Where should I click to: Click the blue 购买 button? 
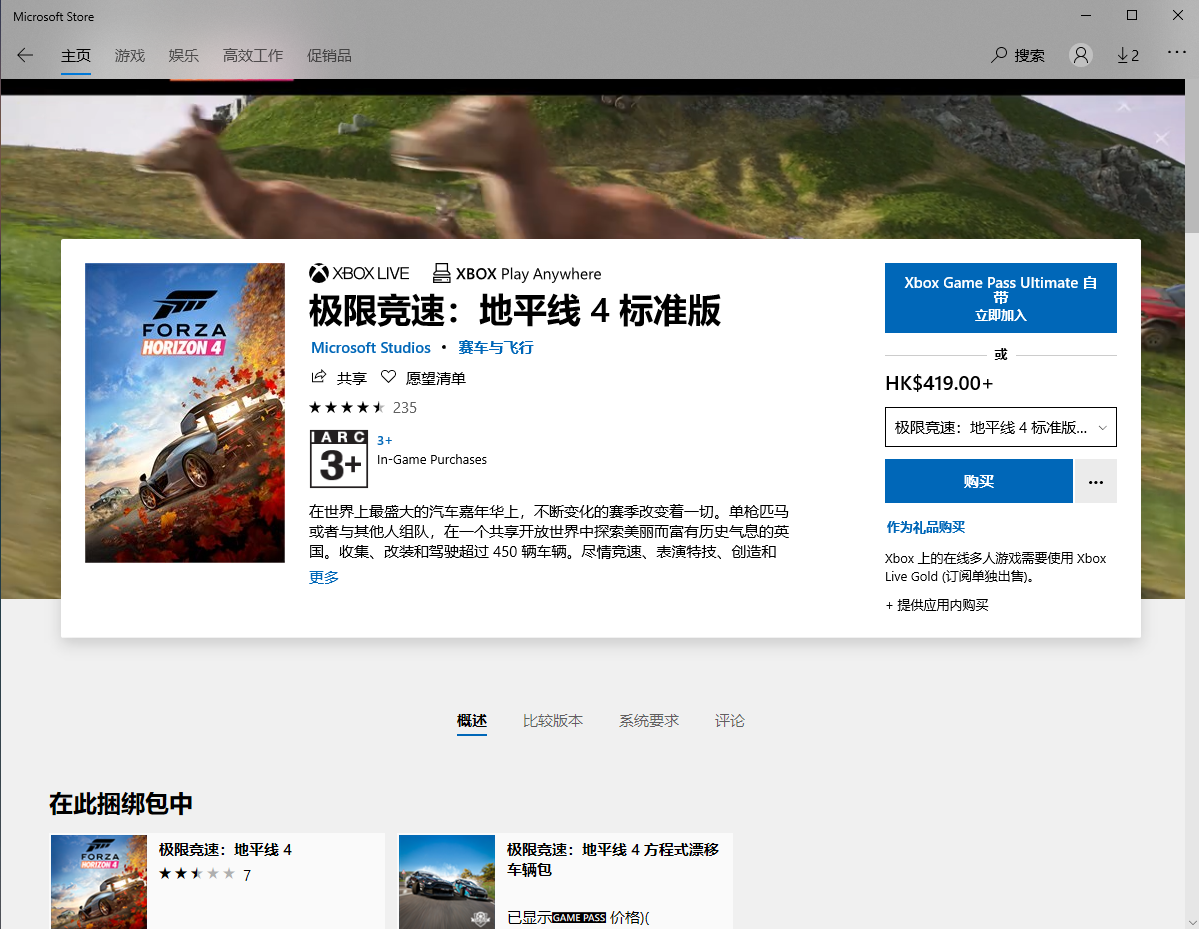point(979,482)
